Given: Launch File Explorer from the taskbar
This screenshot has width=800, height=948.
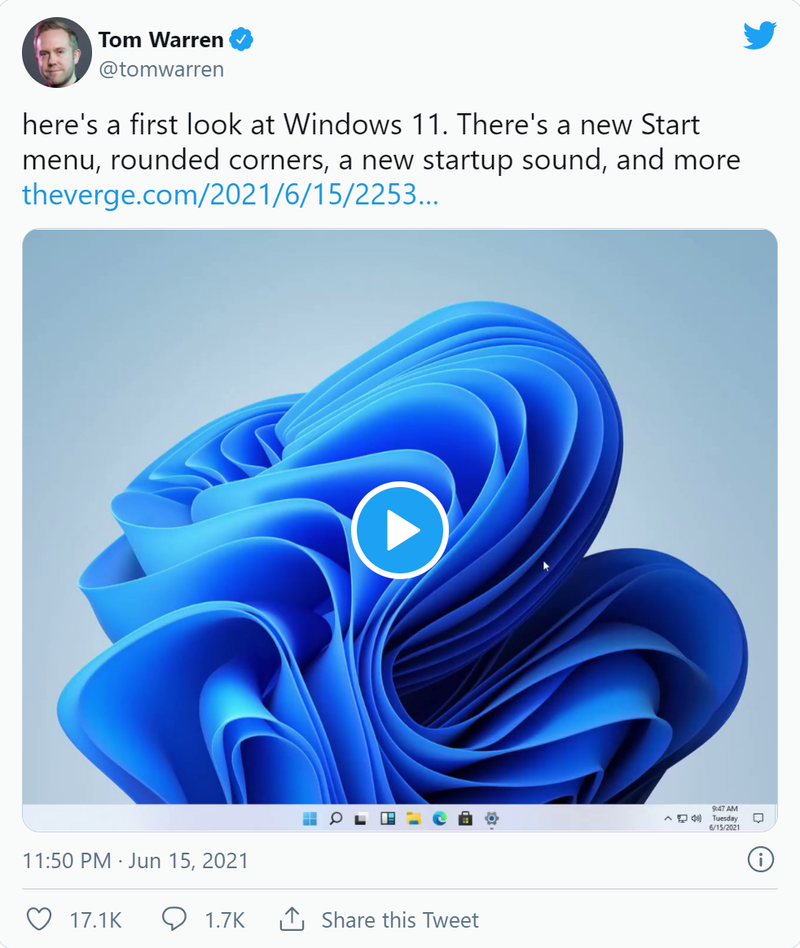Looking at the screenshot, I should click(414, 818).
